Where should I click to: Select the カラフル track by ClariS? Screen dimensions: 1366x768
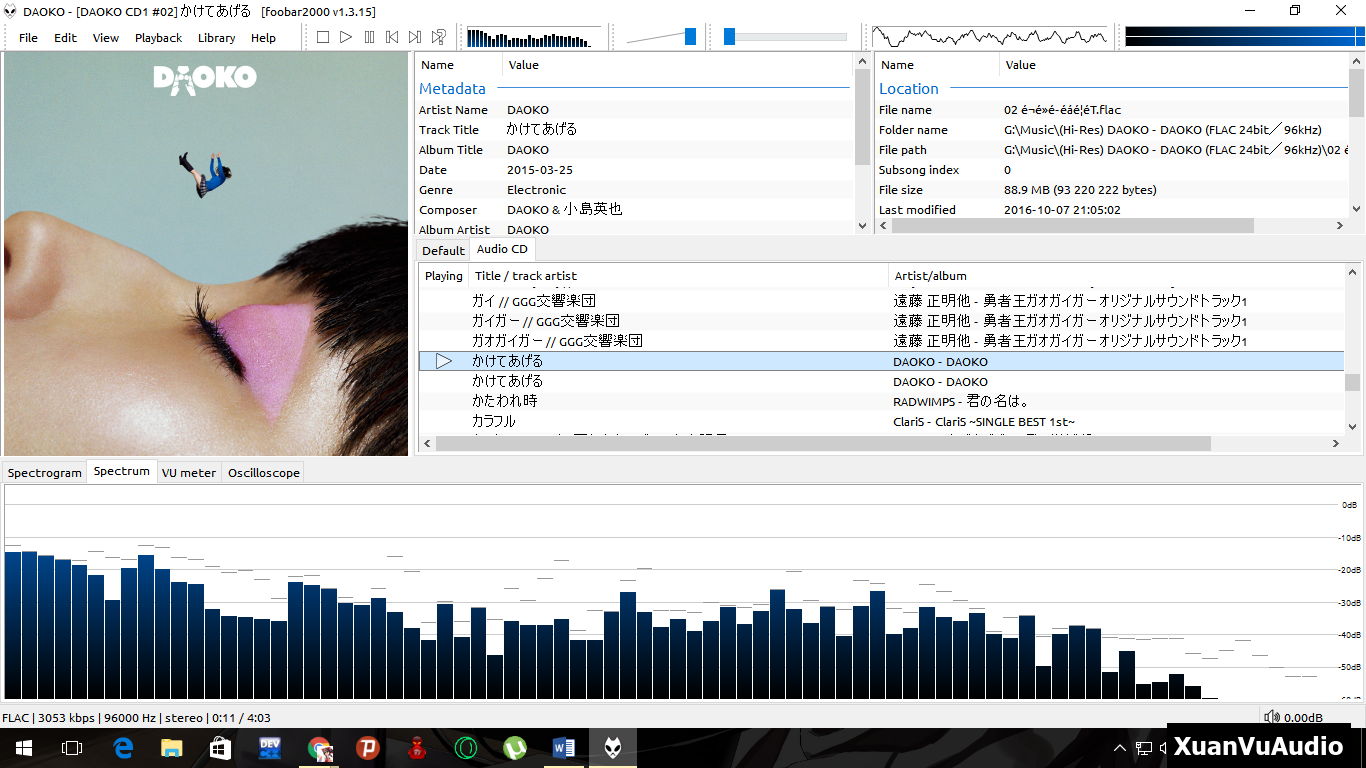click(881, 421)
